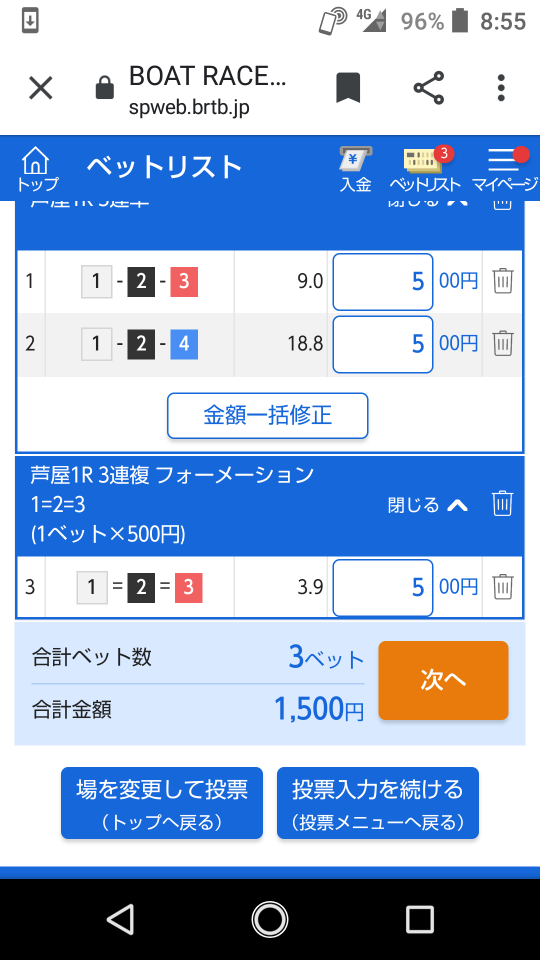The image size is (540, 960).
Task: Edit amount field for 1=2=3 bet
Action: click(383, 587)
